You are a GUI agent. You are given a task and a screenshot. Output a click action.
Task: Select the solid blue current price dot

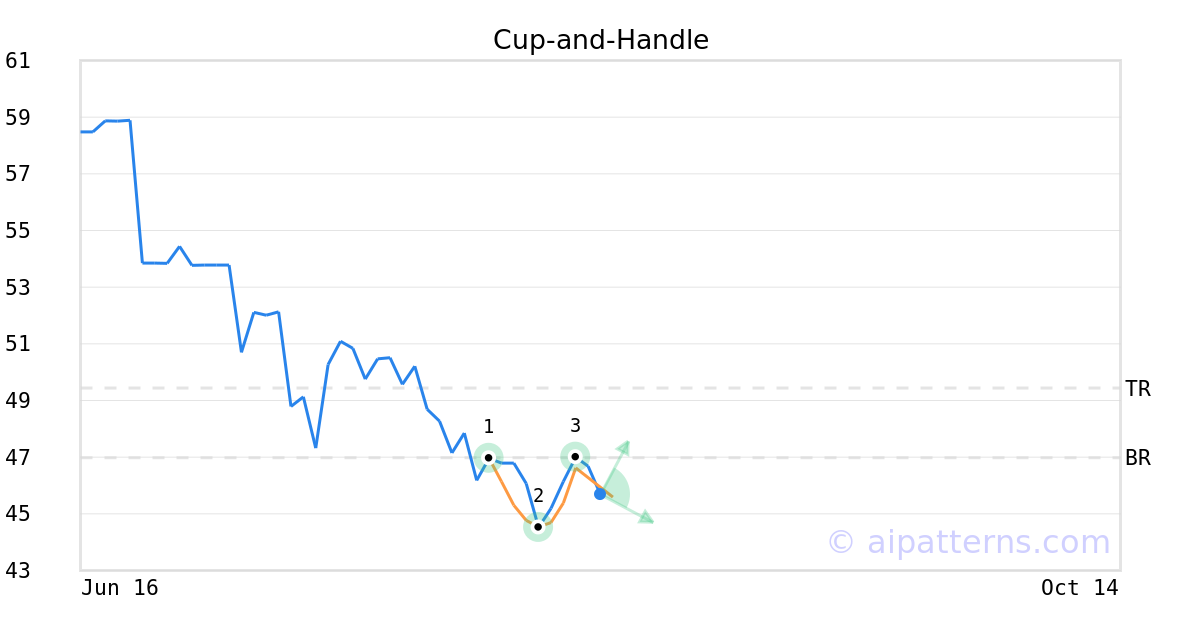pos(600,493)
